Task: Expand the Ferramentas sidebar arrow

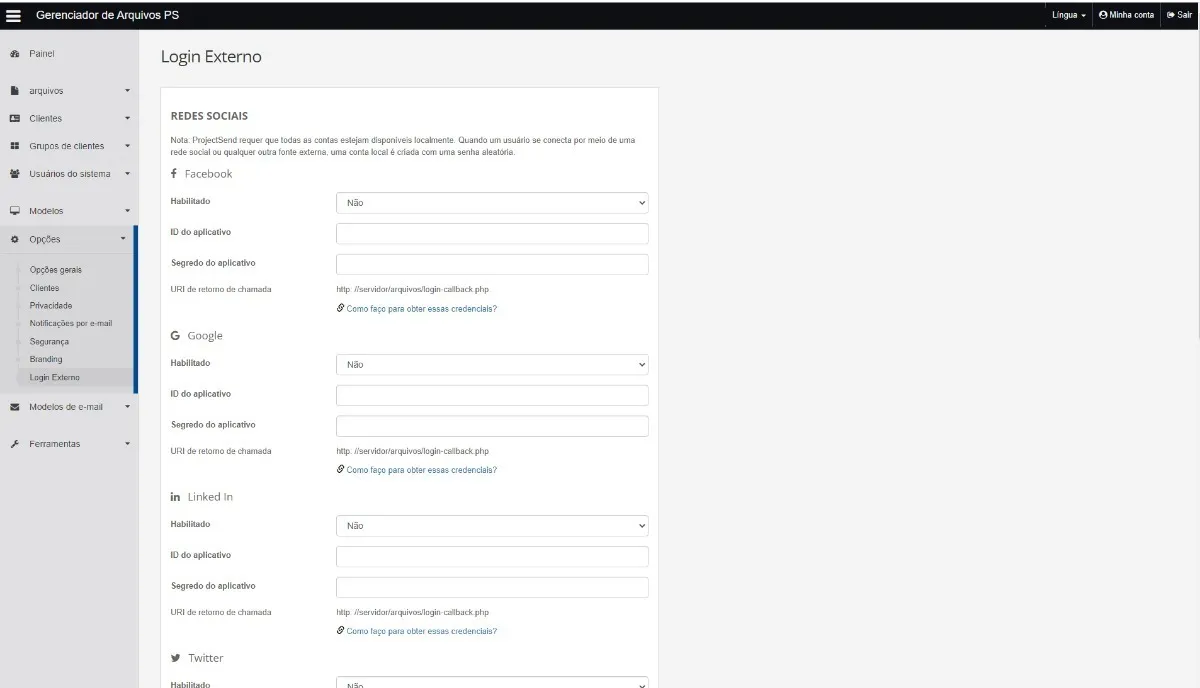Action: [x=127, y=444]
